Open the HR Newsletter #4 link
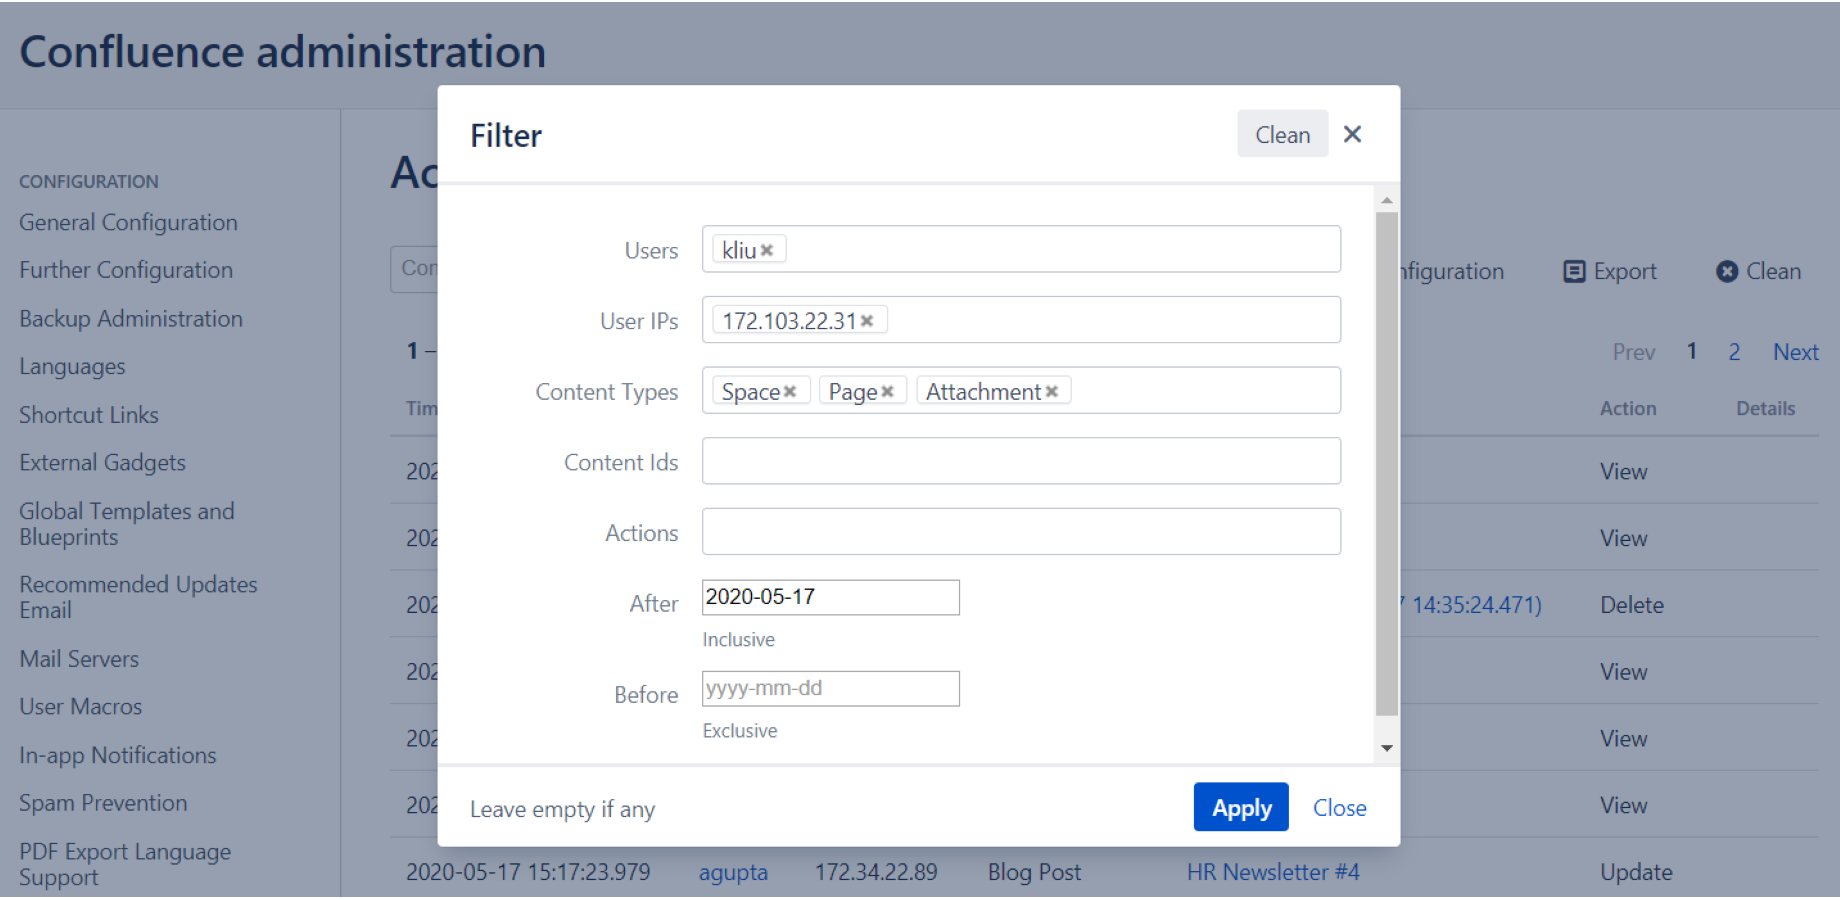Viewport: 1840px width, 900px height. (1273, 873)
